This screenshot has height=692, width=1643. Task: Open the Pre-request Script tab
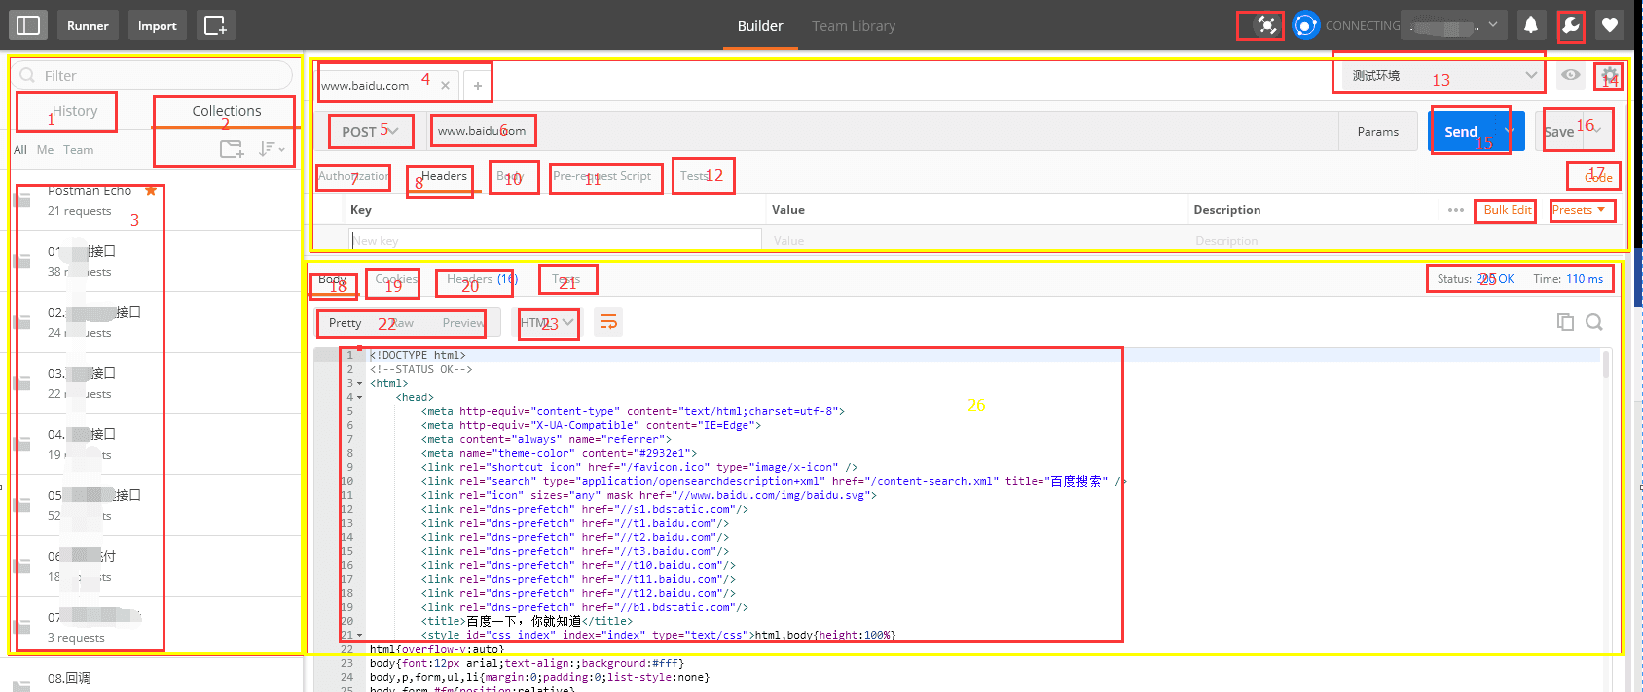click(x=602, y=176)
